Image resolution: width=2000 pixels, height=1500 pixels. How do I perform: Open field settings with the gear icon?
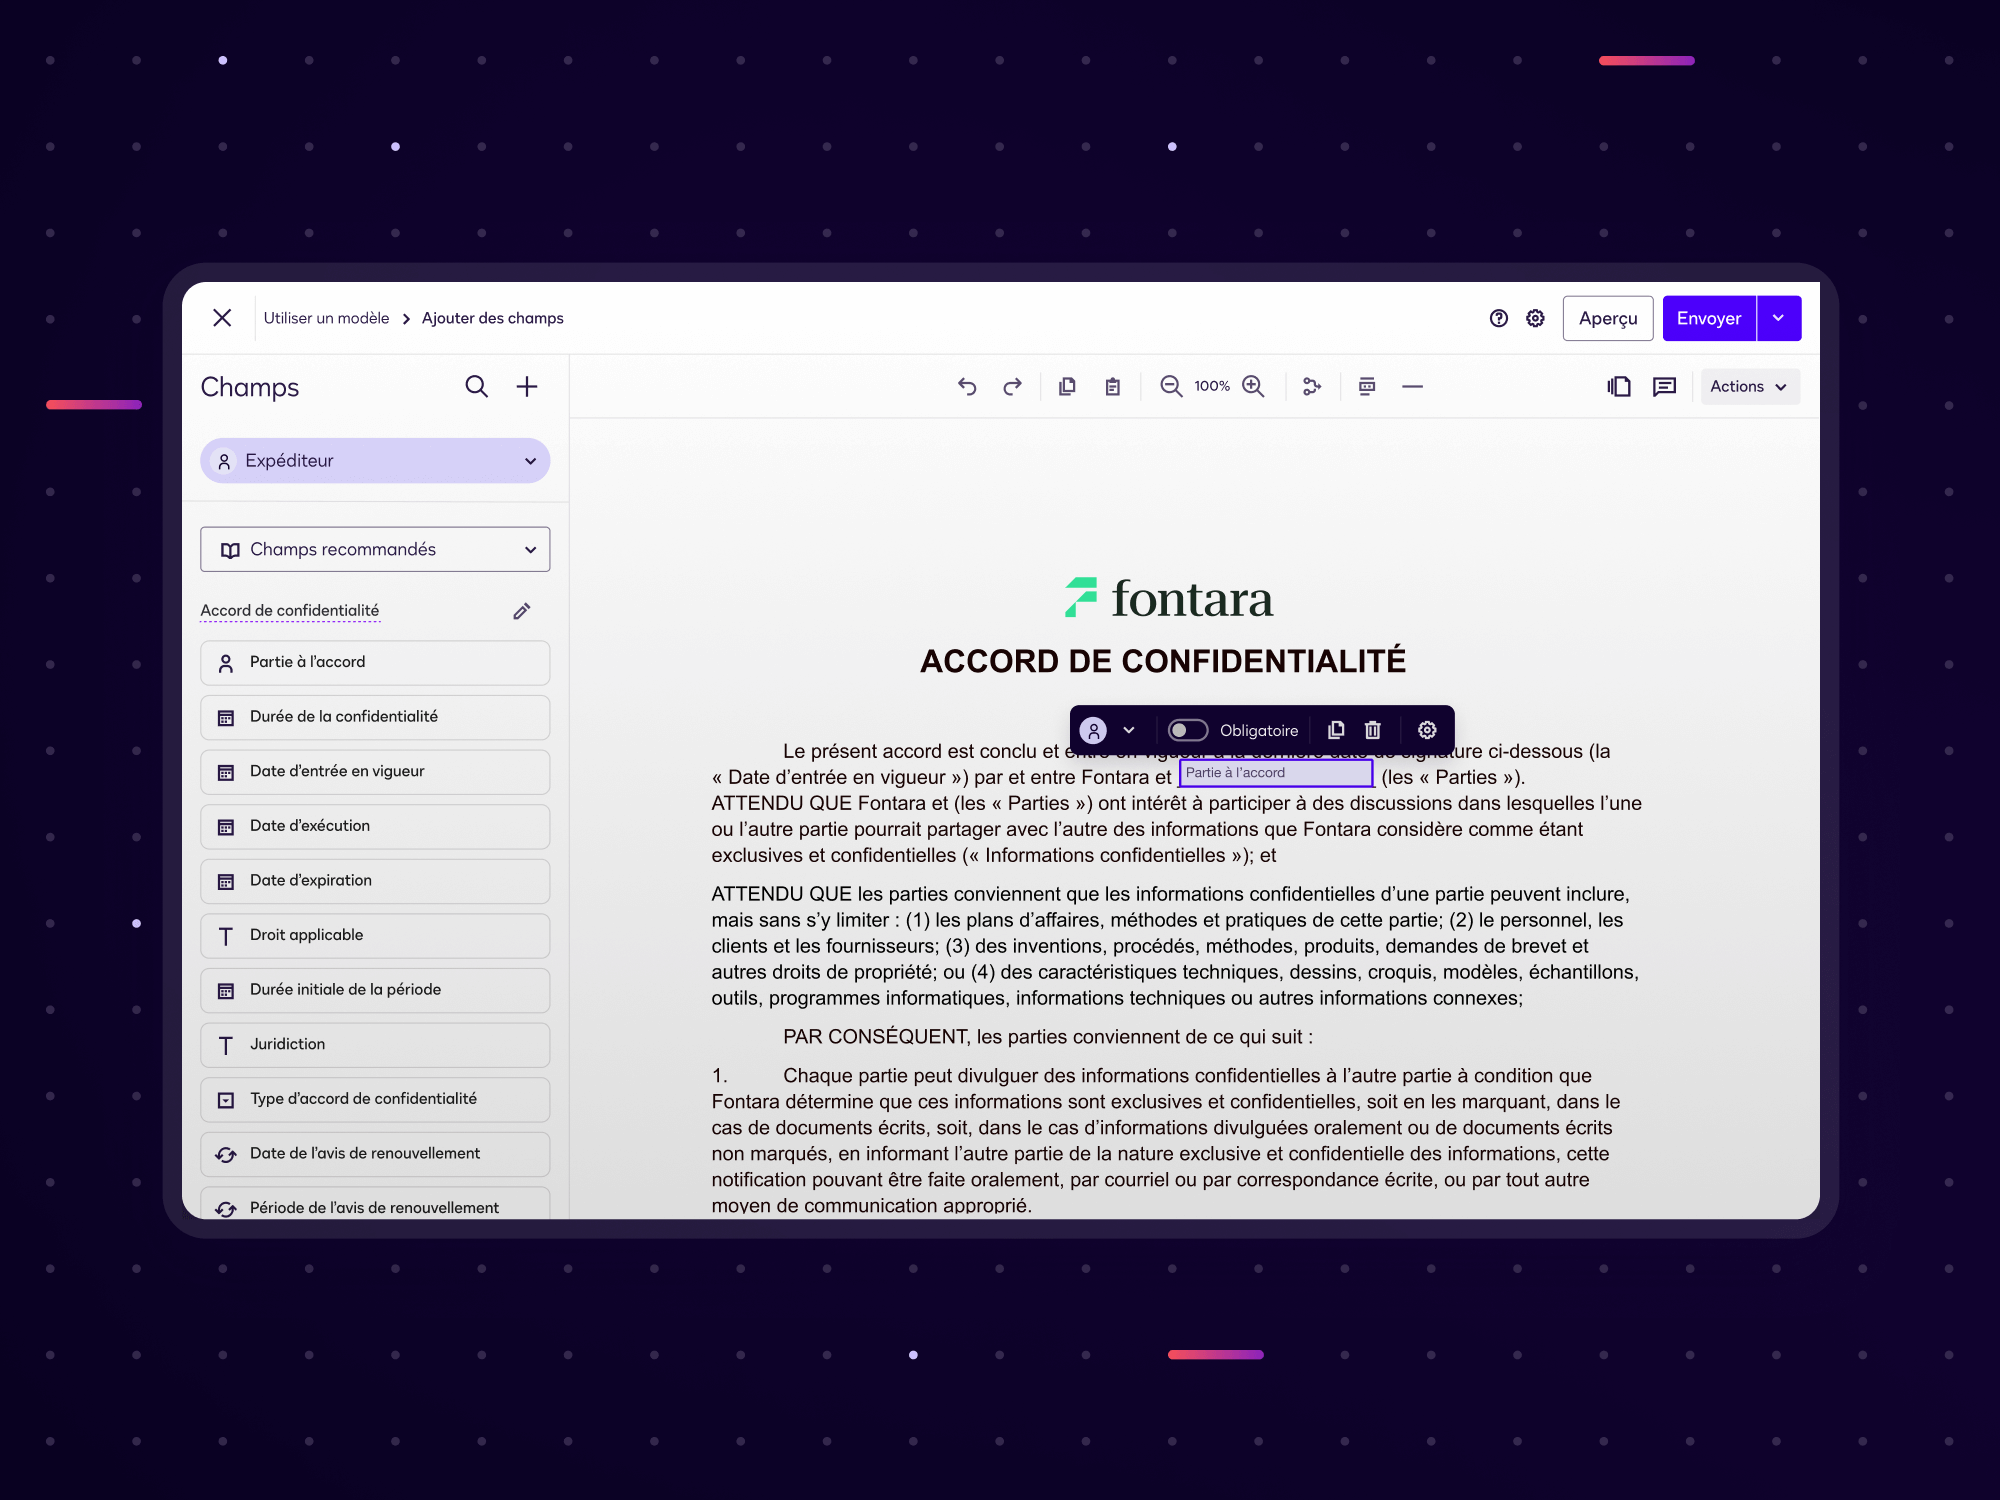coord(1426,730)
